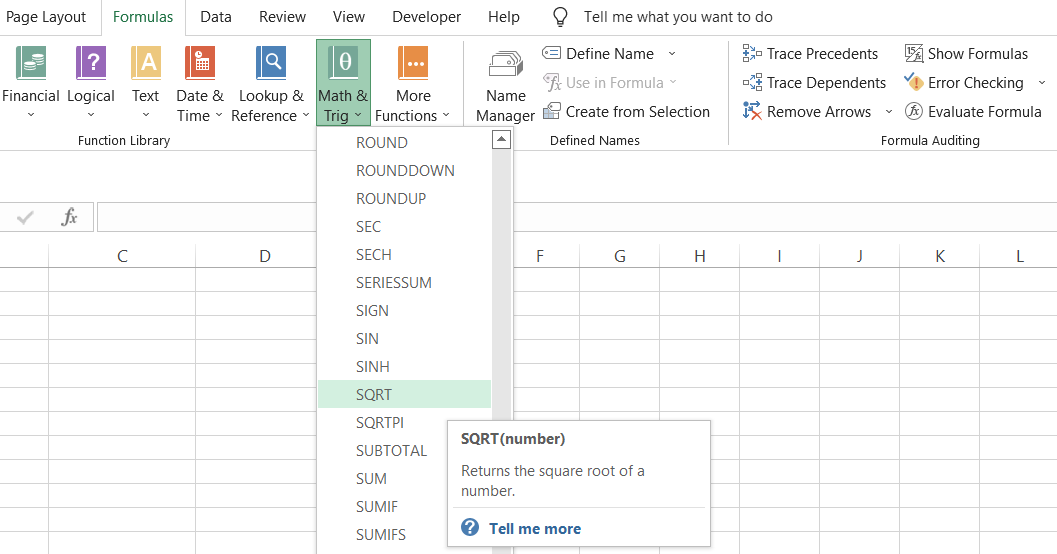Open the Financial functions library
This screenshot has height=554, width=1057.
pos(30,84)
